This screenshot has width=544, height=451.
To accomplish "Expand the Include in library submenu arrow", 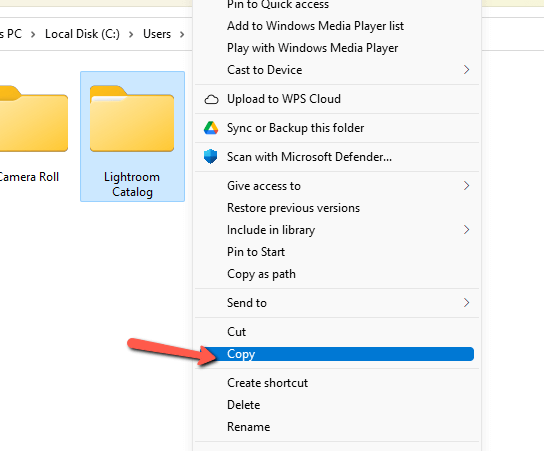I will pos(466,229).
